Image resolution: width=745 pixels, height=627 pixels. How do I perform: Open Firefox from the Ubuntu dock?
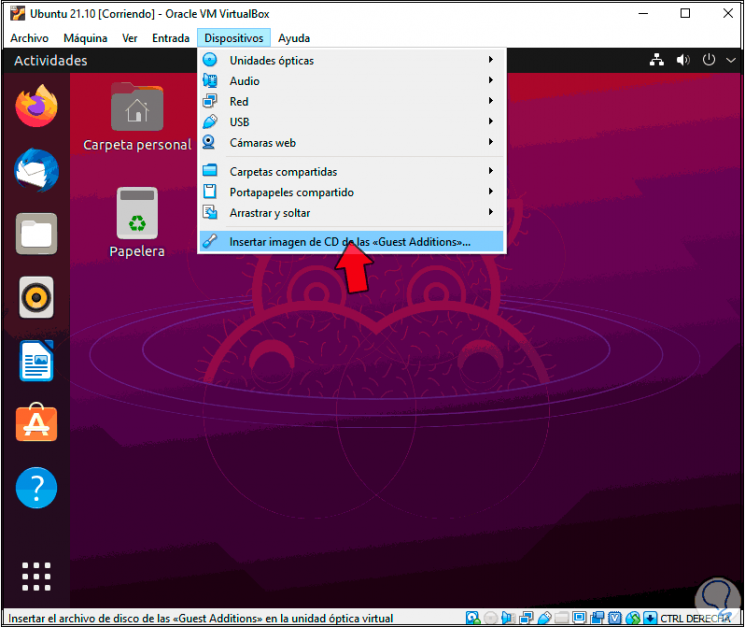pyautogui.click(x=37, y=105)
